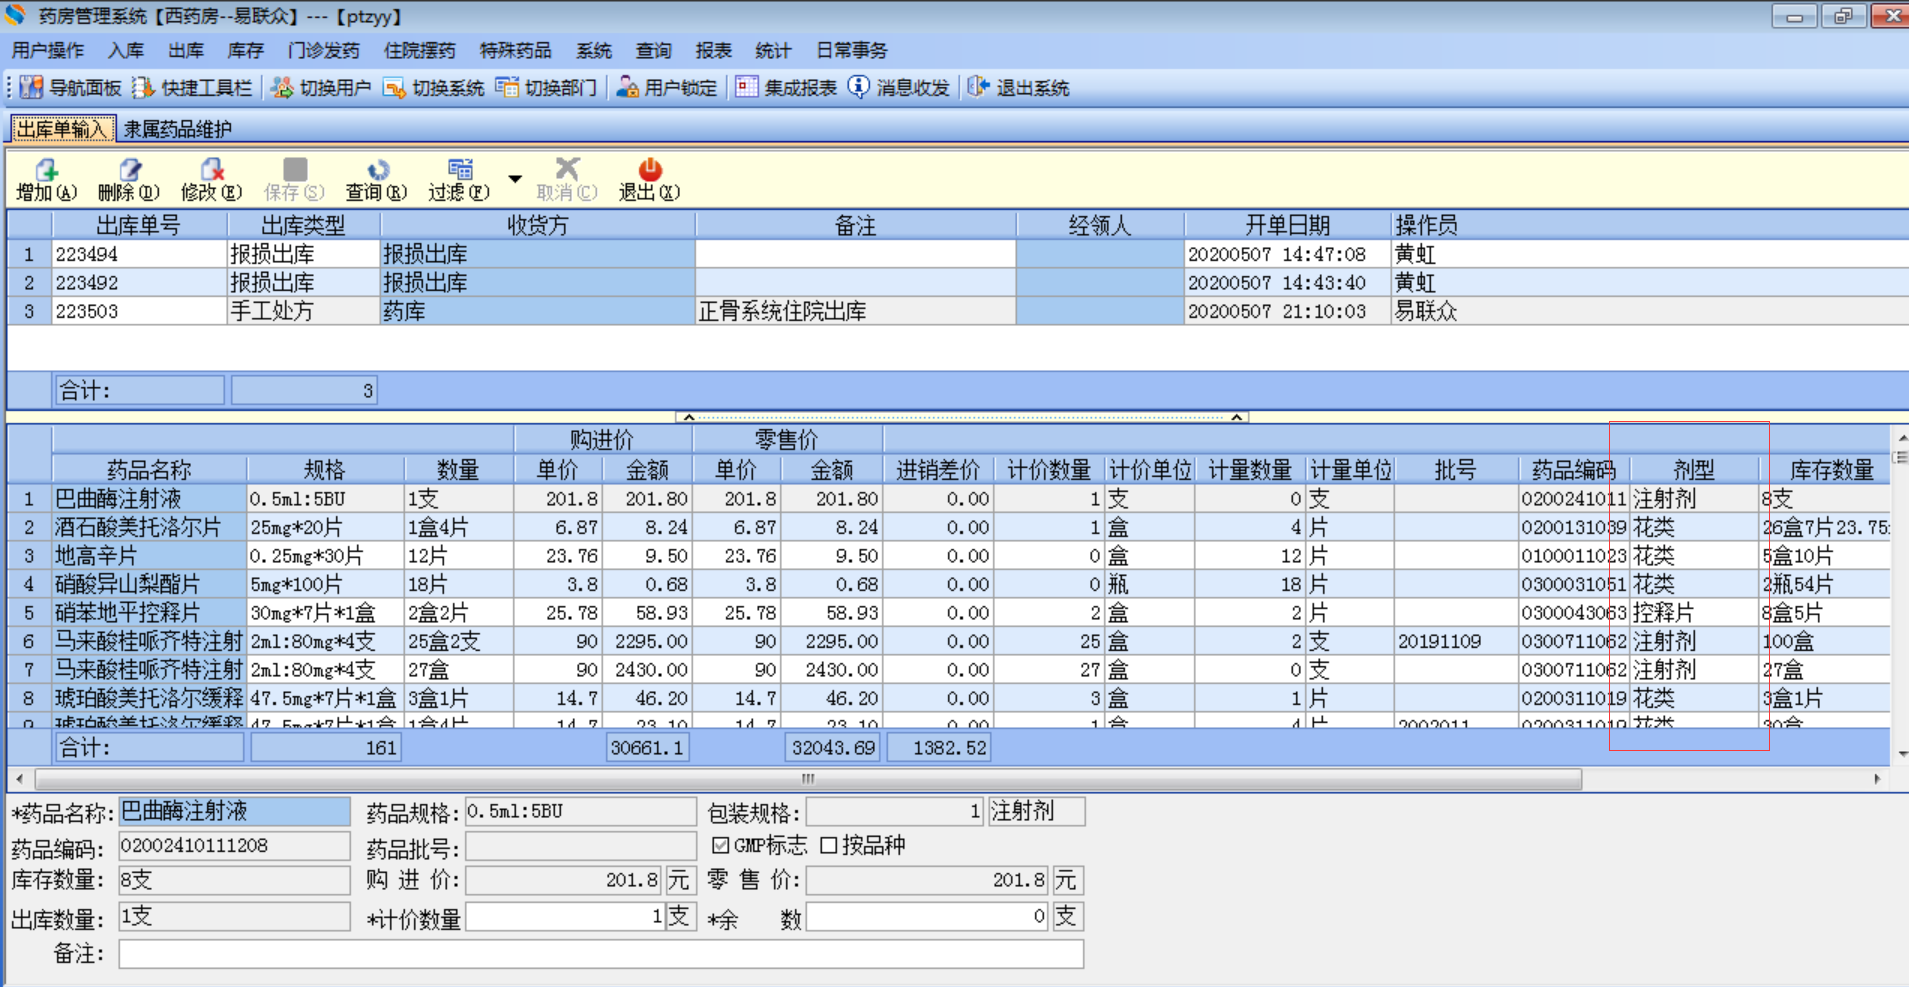This screenshot has width=1909, height=987.
Task: Open the 出库 menu
Action: tap(186, 50)
